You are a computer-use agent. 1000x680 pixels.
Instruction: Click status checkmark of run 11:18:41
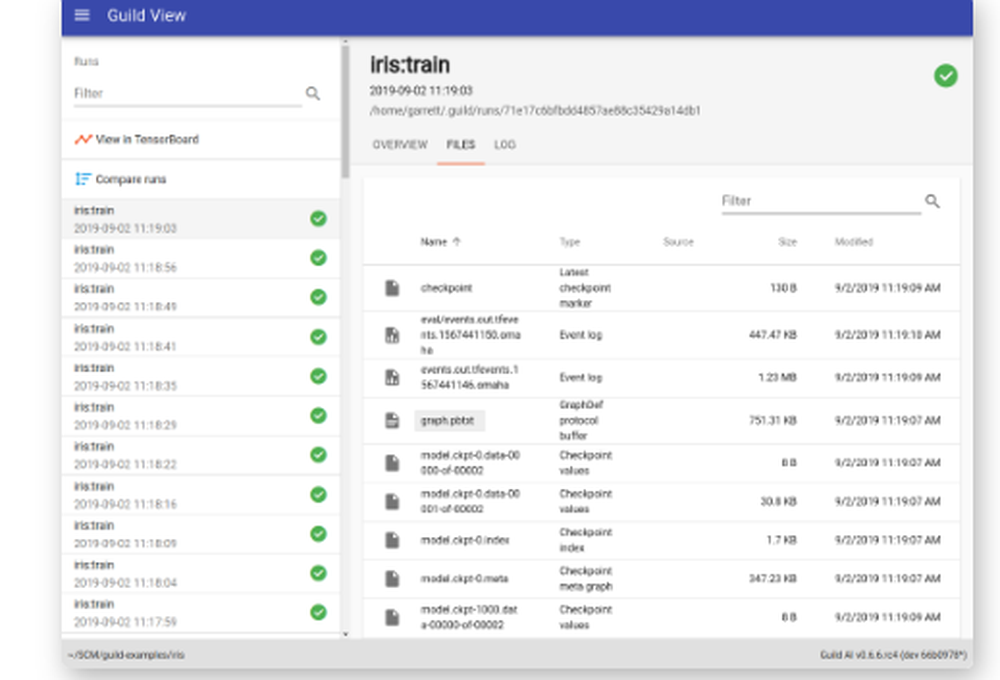point(318,337)
